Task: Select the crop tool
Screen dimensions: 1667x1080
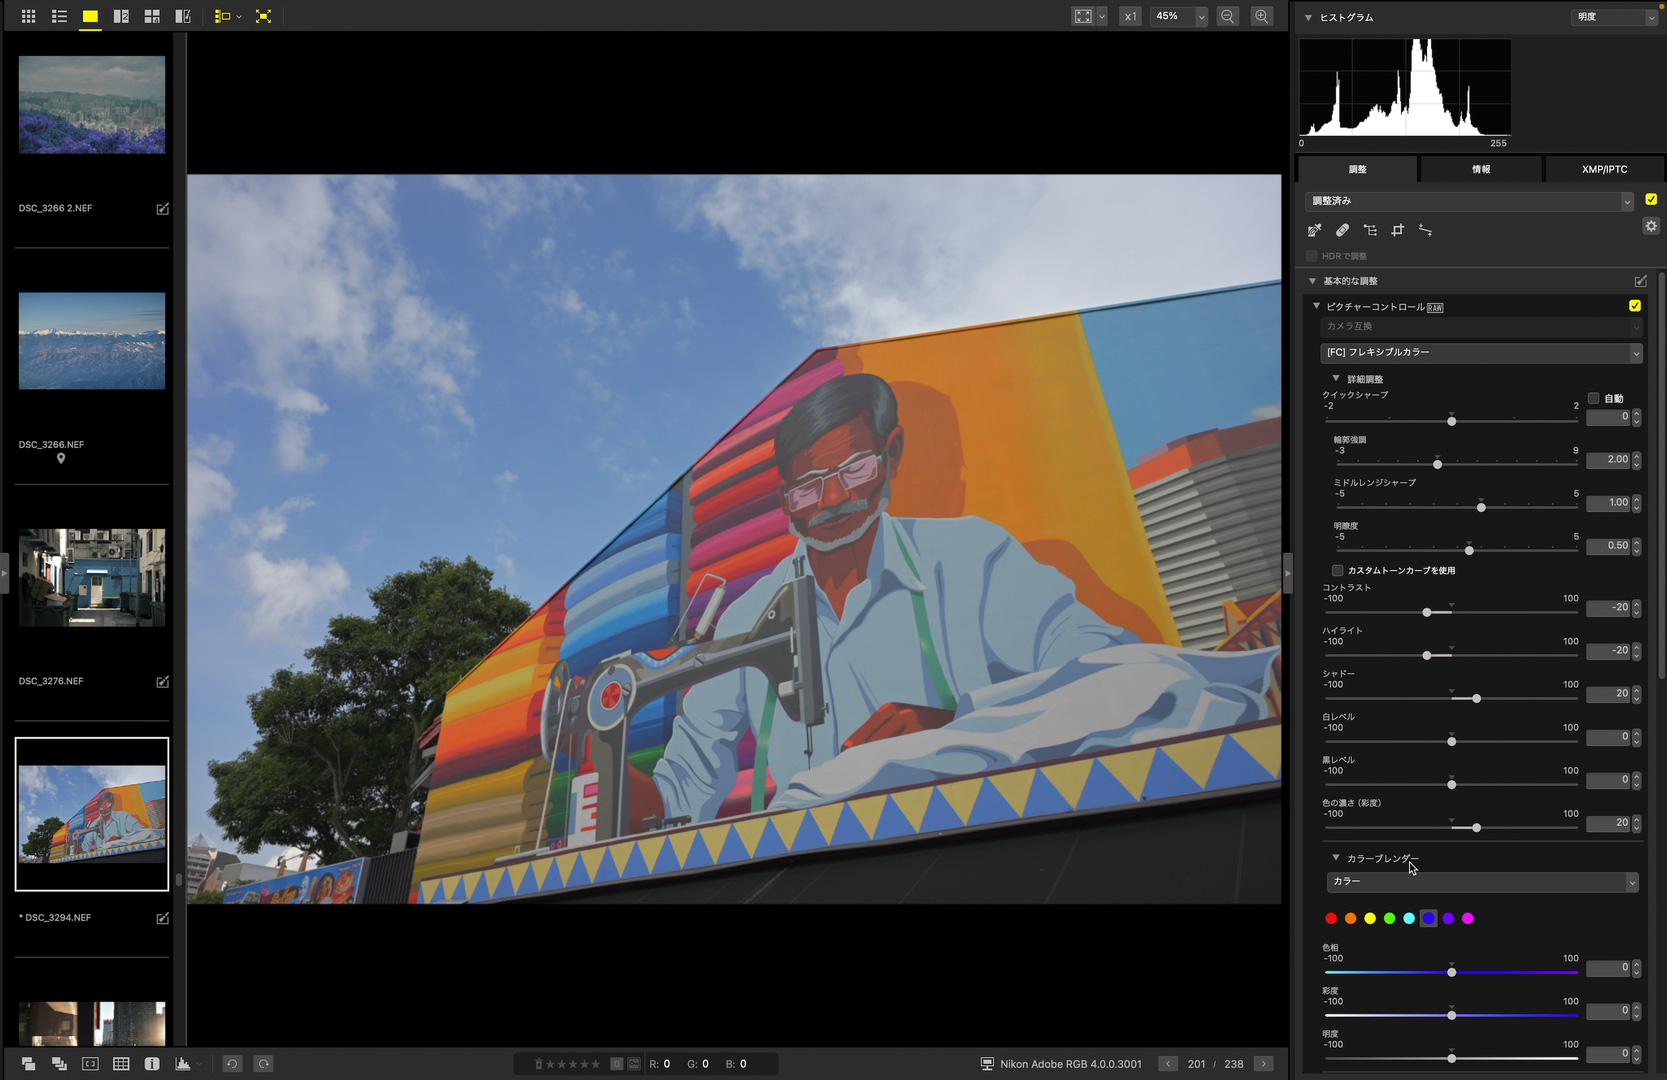Action: 1398,231
